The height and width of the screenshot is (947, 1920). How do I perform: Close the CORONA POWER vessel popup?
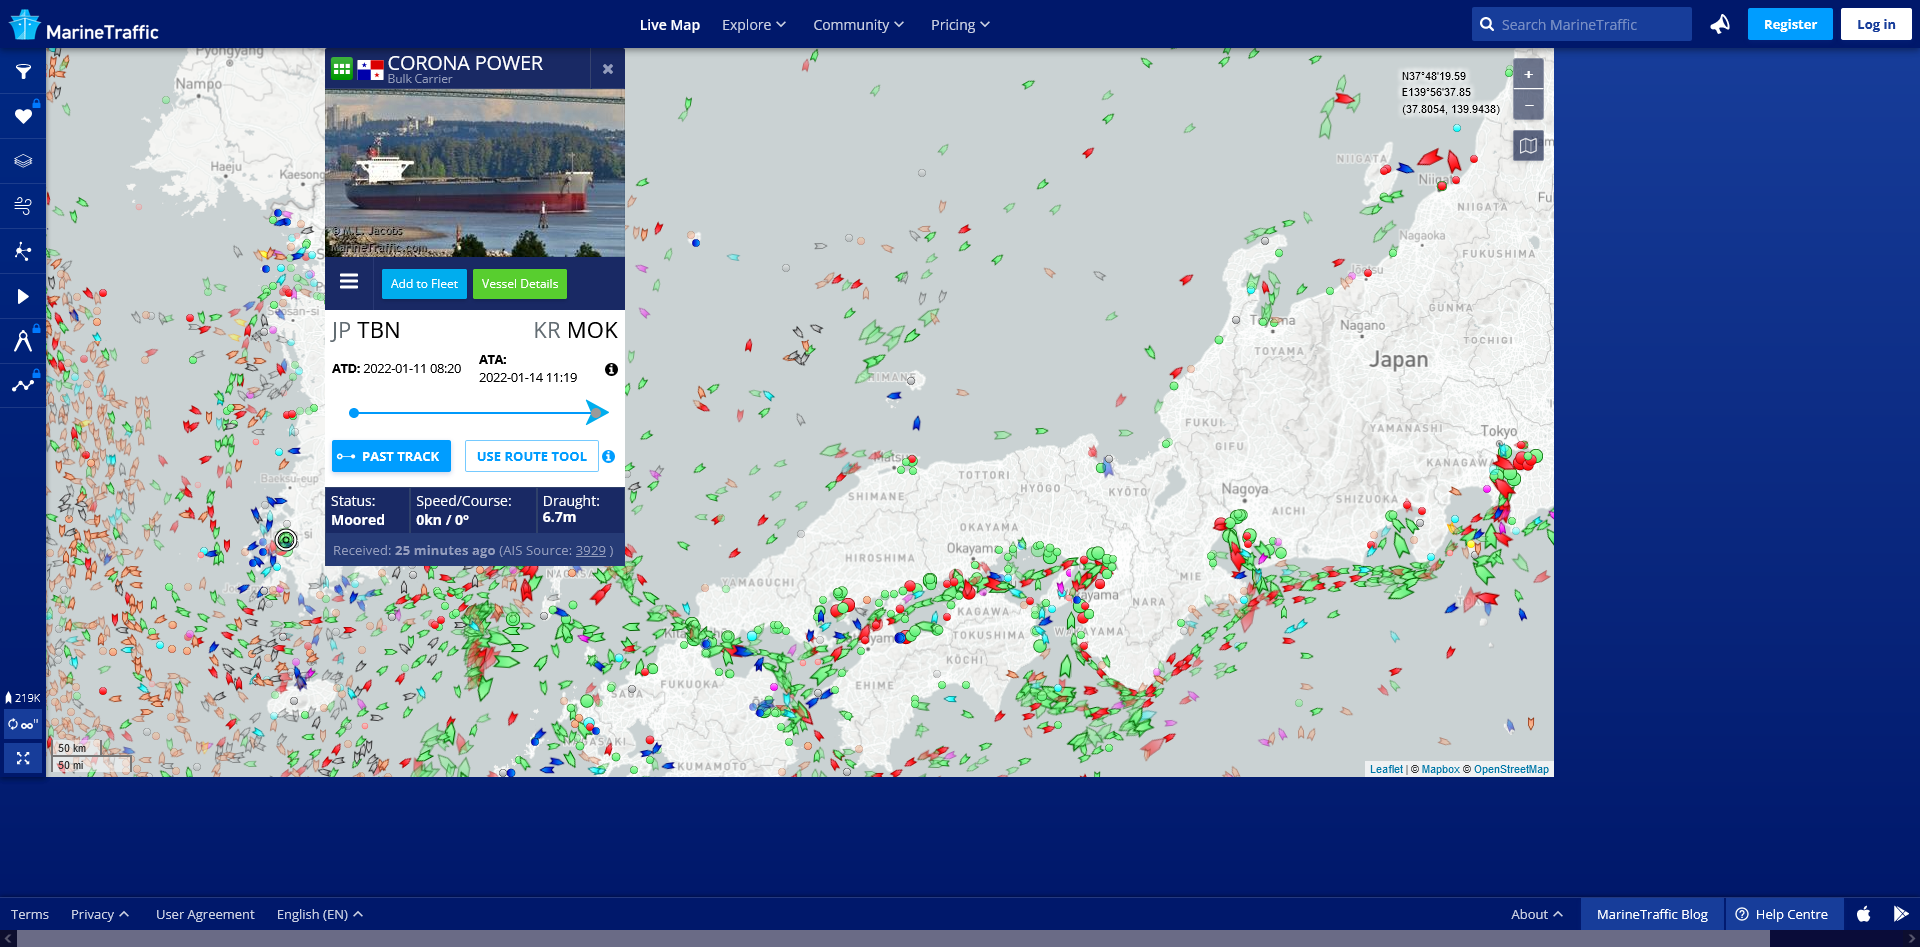(x=608, y=69)
